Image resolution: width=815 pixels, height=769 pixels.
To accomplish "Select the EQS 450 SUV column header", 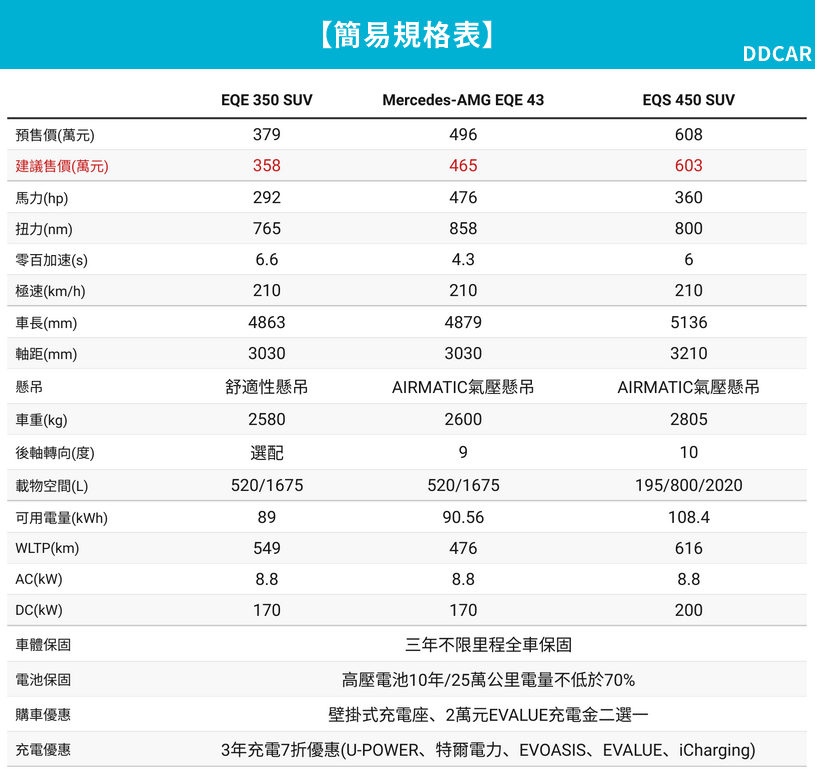I will pos(688,100).
